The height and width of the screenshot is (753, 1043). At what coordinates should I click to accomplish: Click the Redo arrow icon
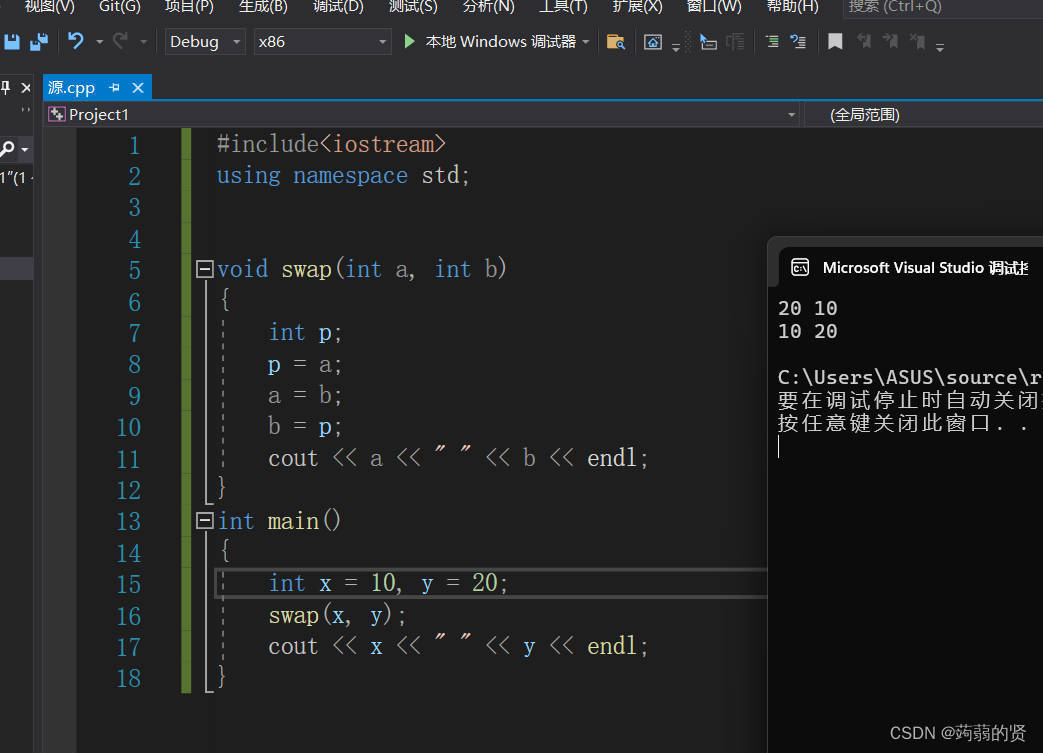tap(121, 41)
